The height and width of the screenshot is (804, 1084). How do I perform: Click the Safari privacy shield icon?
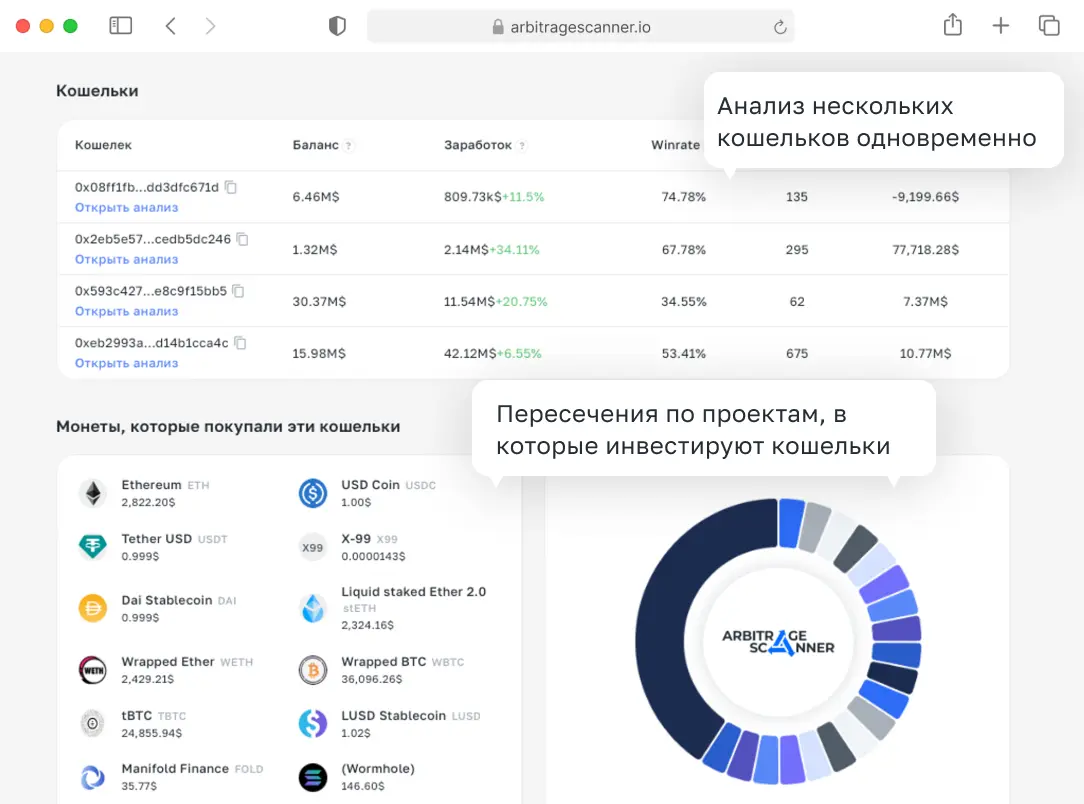(337, 26)
